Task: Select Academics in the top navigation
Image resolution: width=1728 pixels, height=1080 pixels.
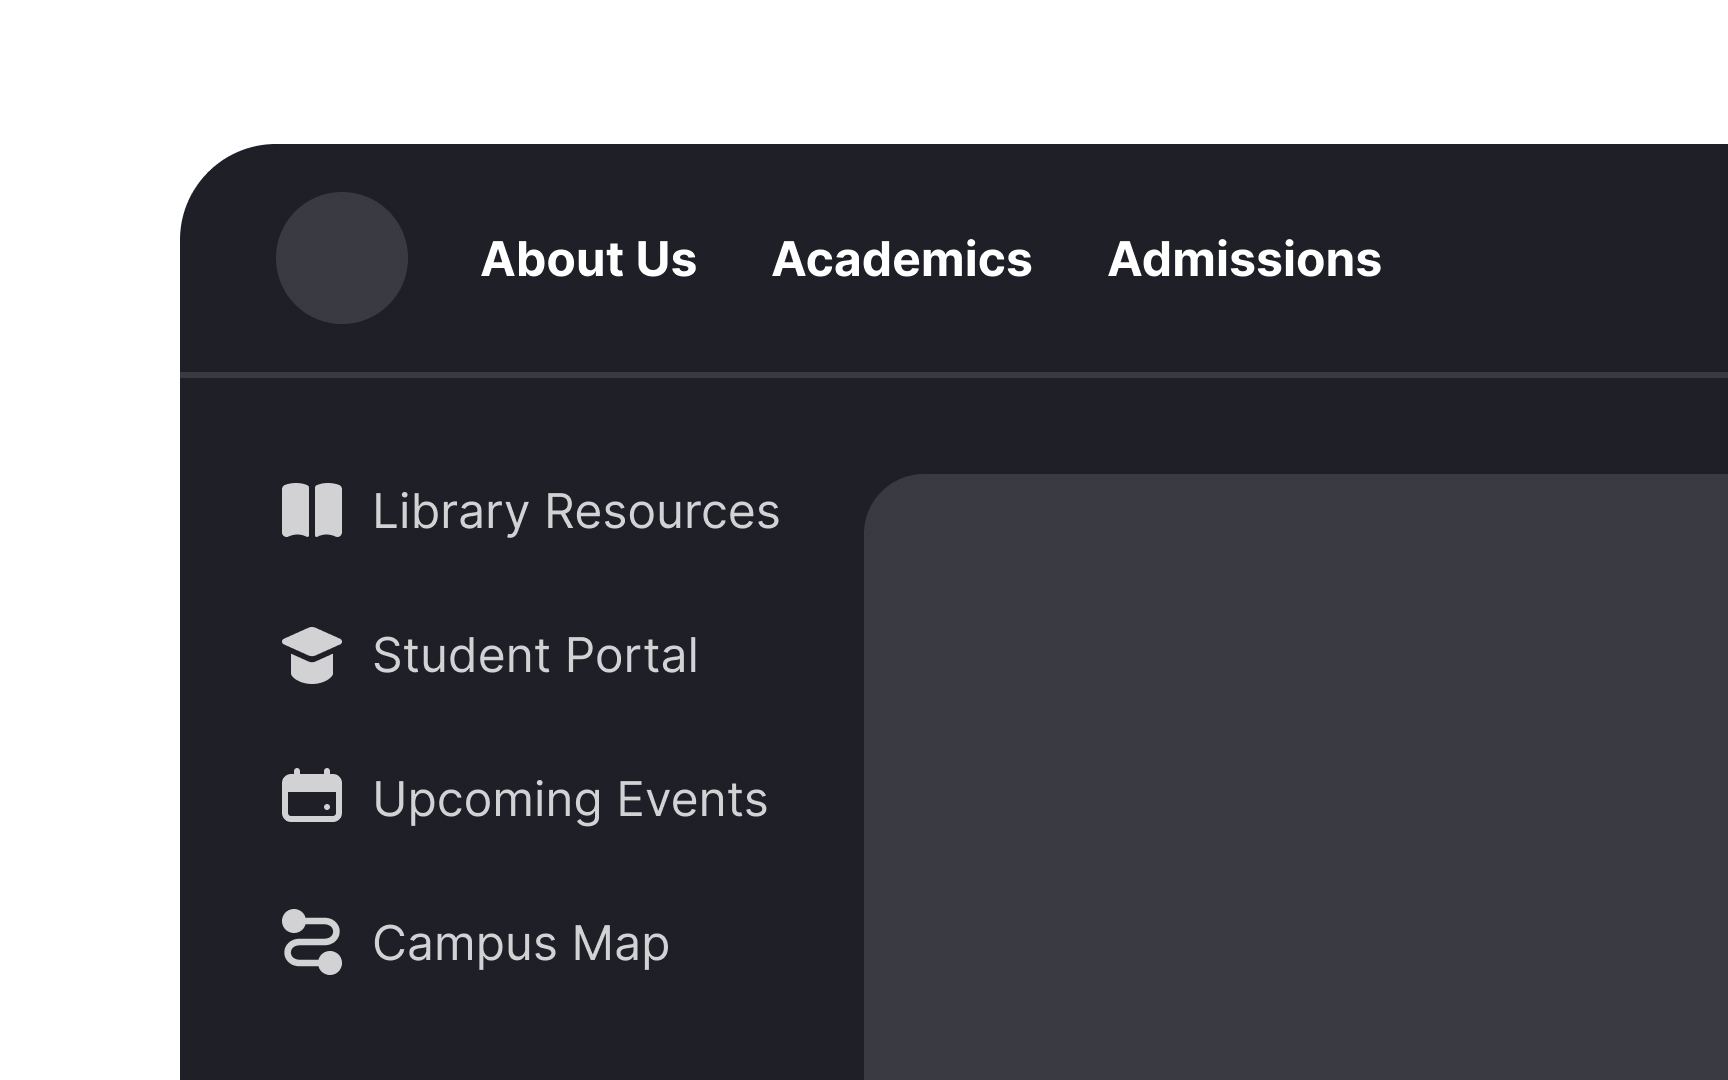Action: click(901, 260)
